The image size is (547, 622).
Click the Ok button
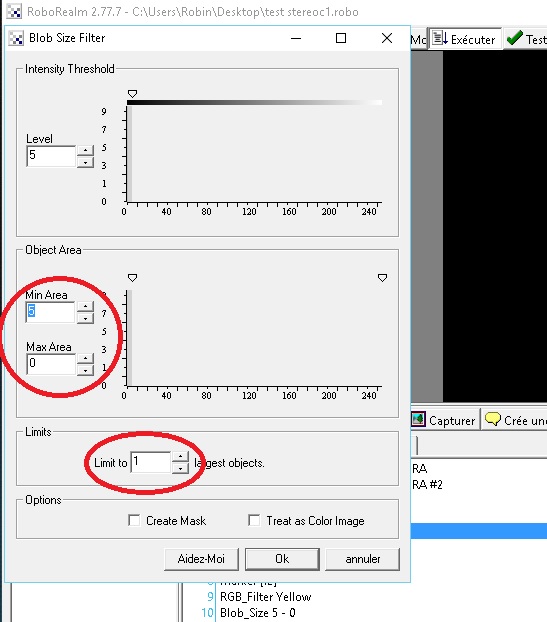282,559
